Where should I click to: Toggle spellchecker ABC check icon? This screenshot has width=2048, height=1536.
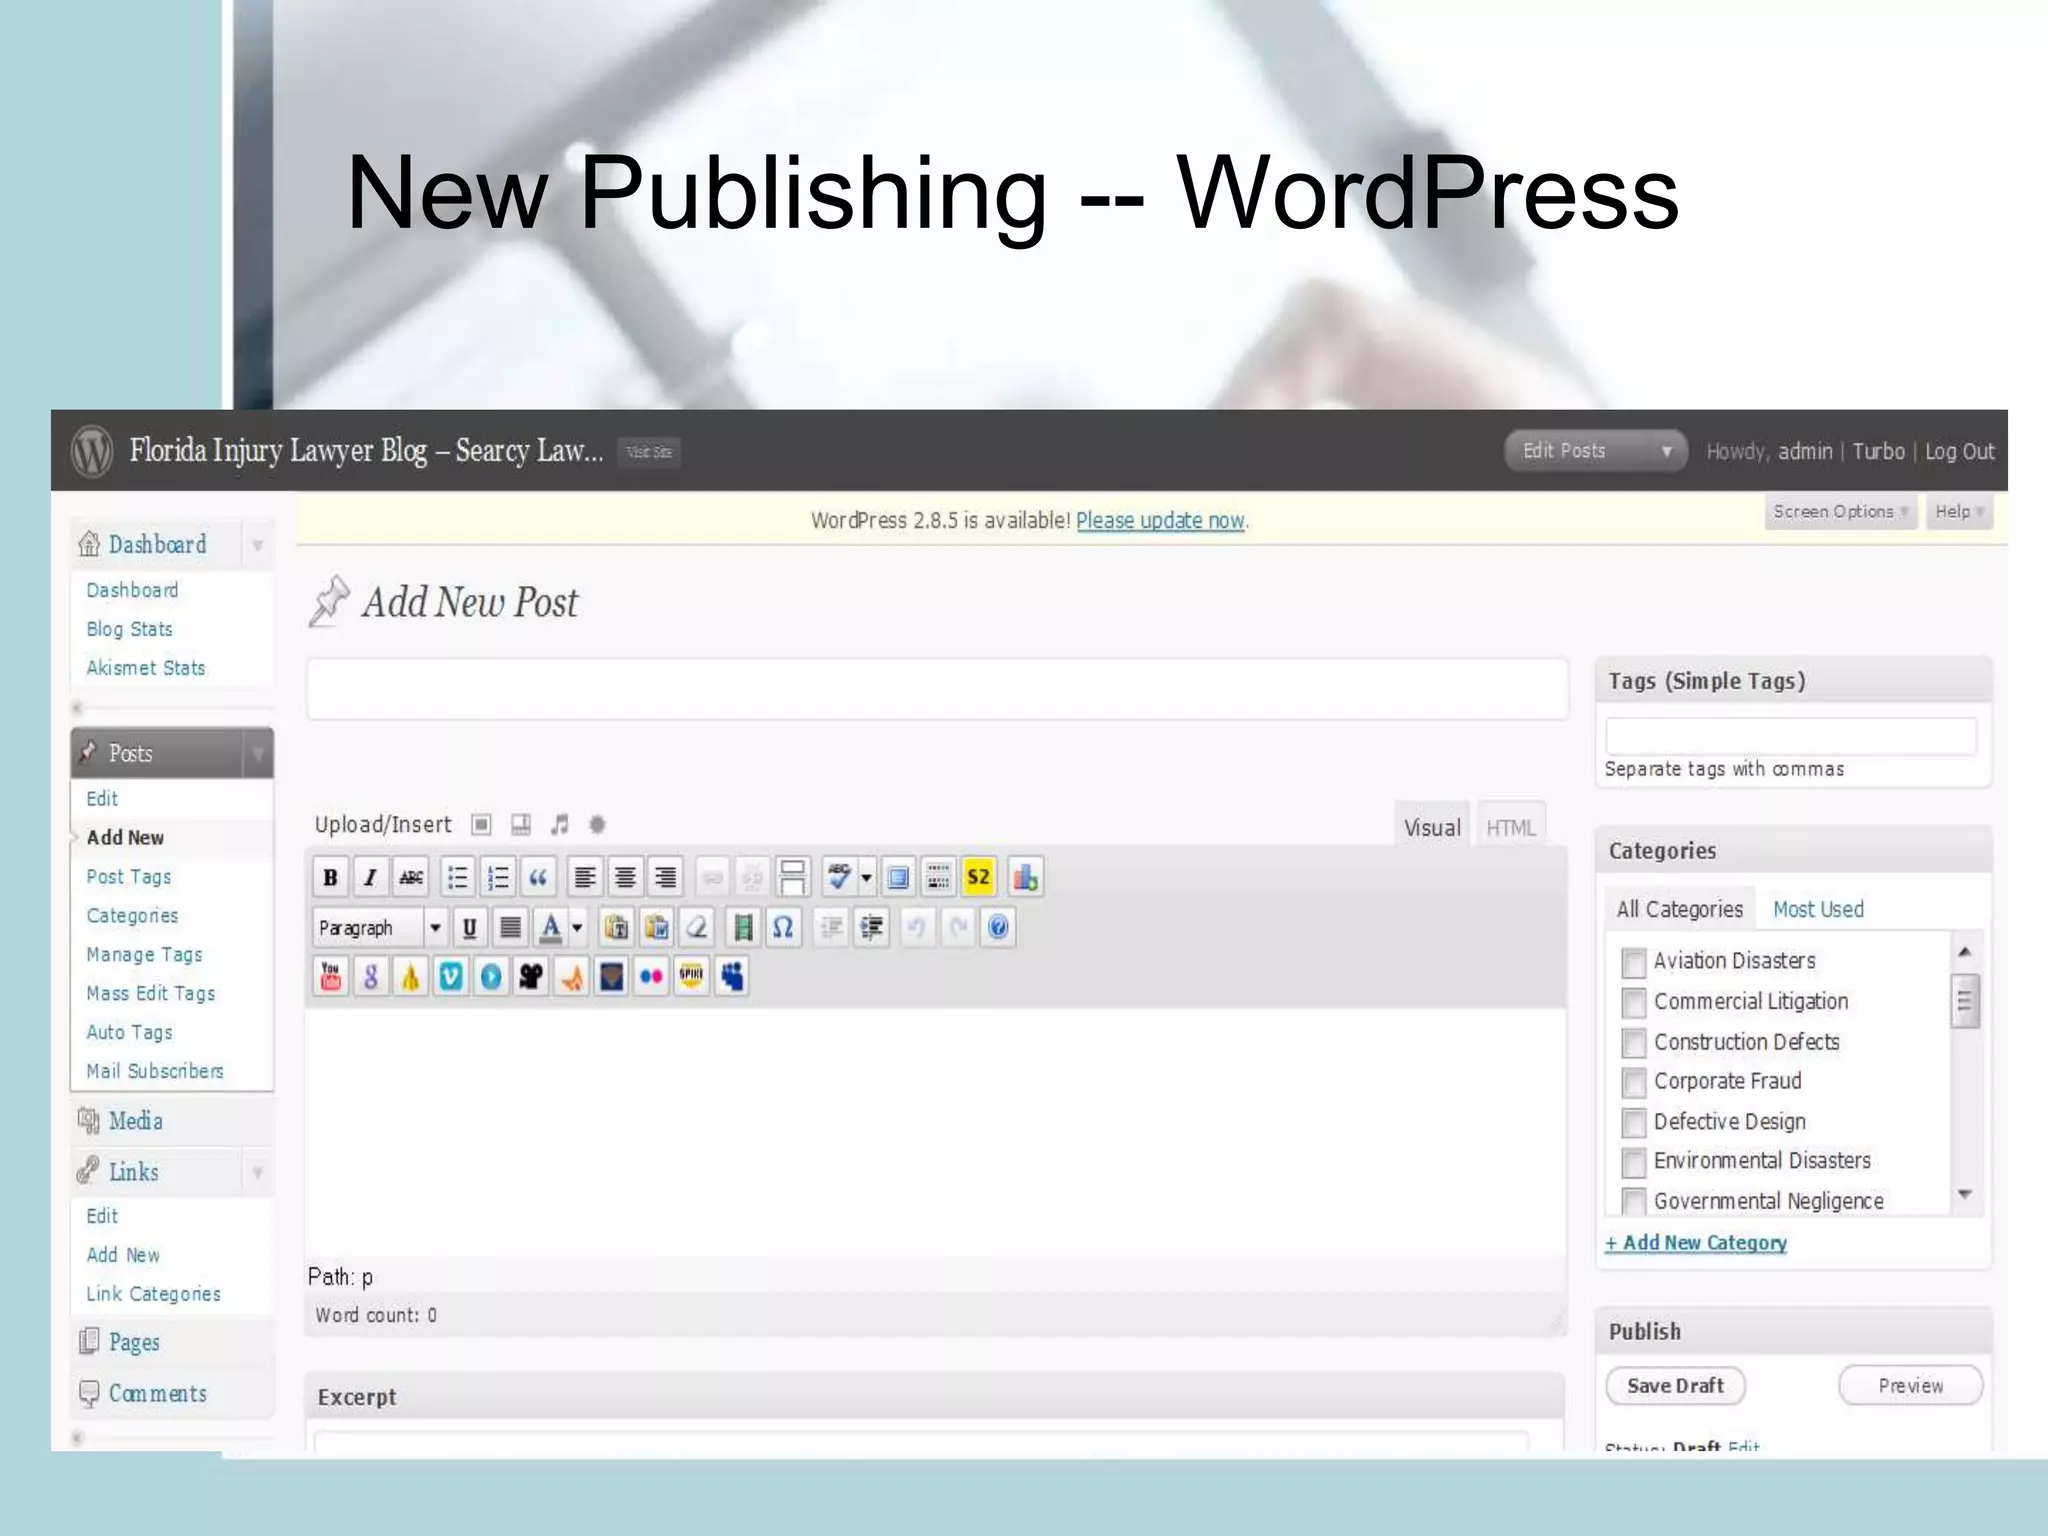pos(840,878)
